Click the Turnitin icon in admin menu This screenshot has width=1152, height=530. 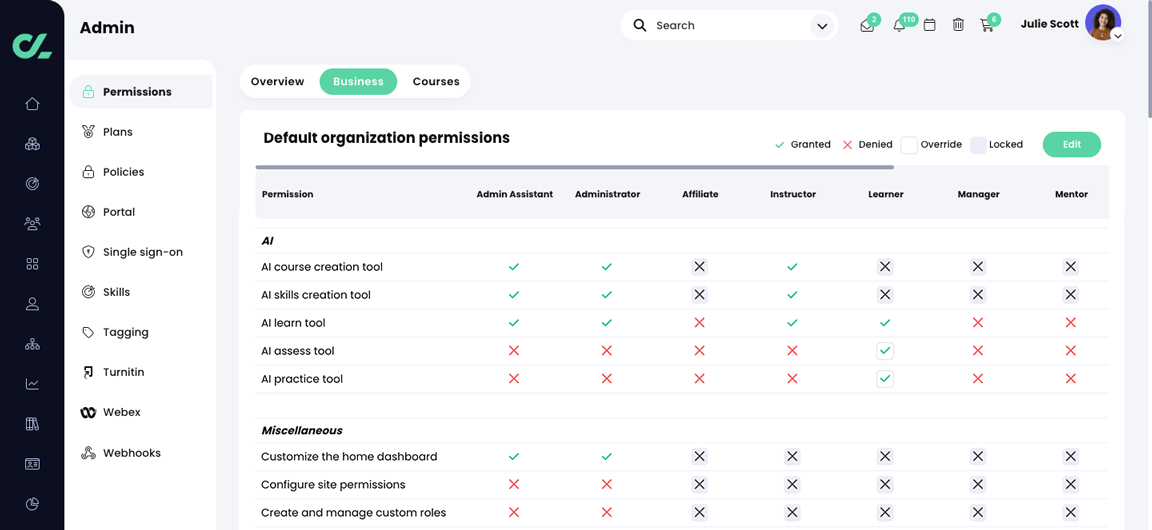point(88,373)
